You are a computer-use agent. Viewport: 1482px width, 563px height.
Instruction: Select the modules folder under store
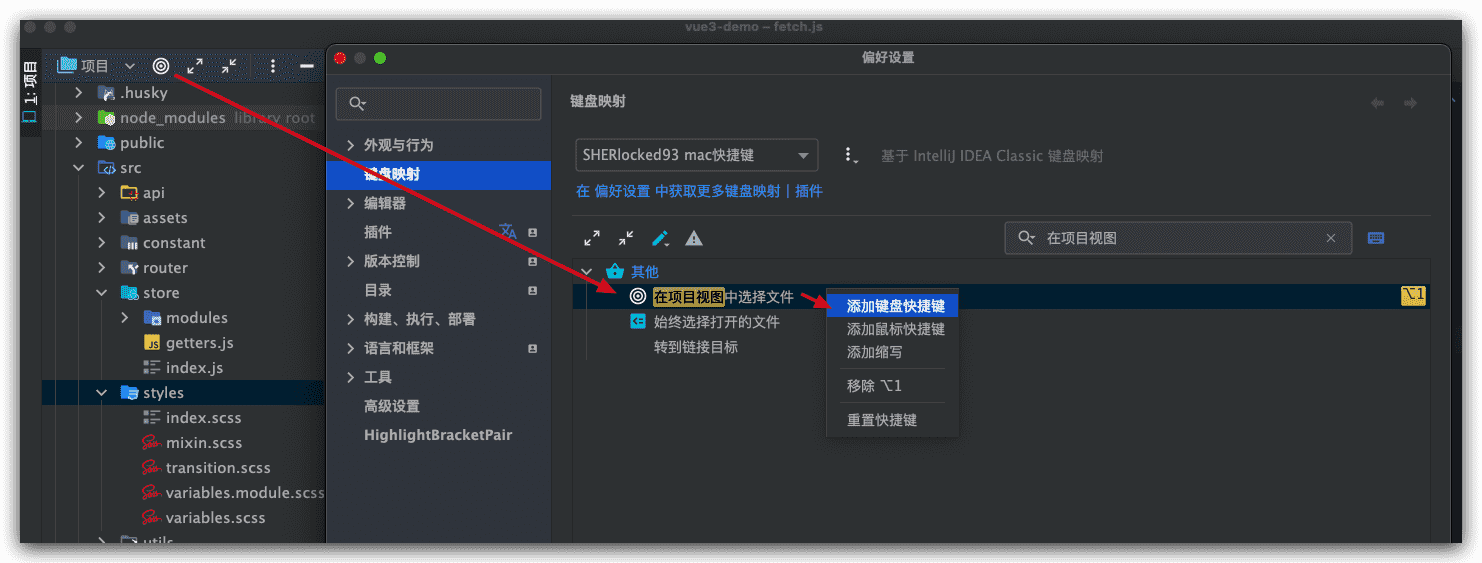[196, 318]
